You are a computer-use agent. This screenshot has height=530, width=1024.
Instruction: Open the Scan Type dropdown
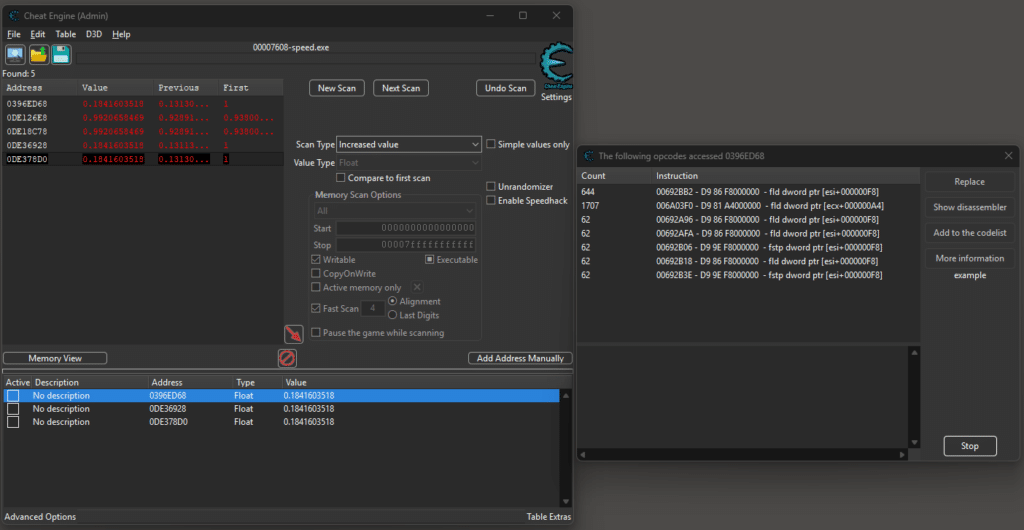[409, 145]
